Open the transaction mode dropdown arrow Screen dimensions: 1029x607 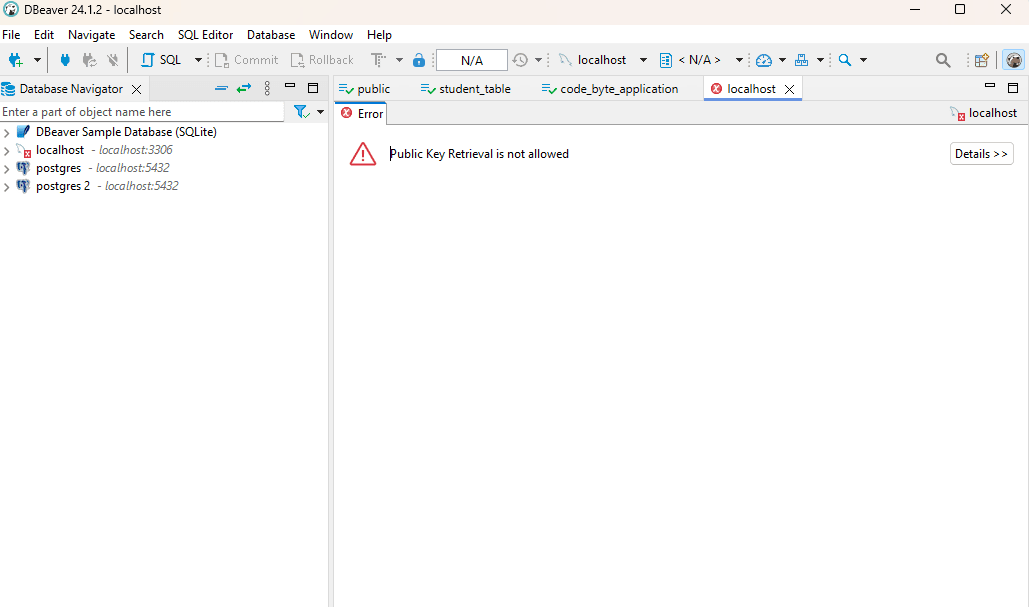(399, 60)
